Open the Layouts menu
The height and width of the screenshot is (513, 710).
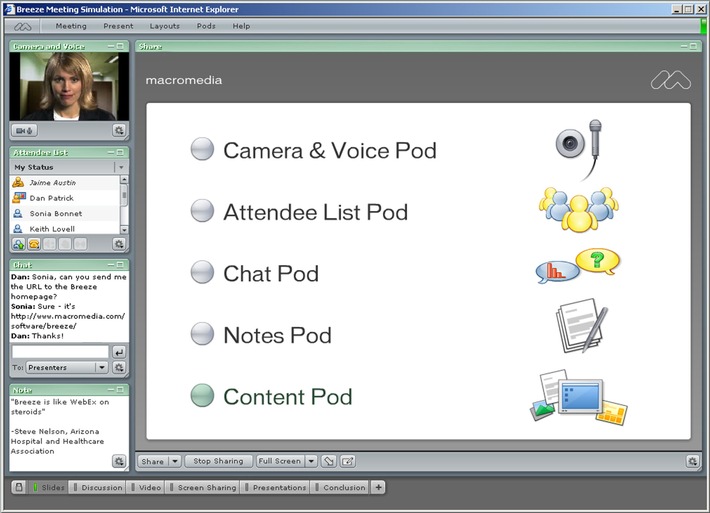tap(165, 26)
